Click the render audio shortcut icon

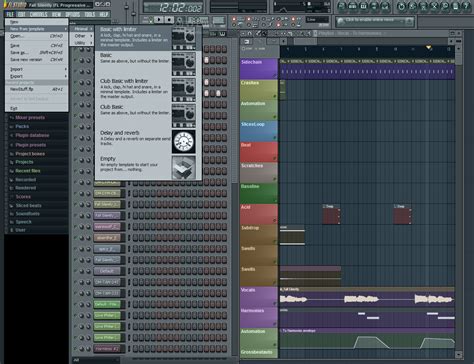click(423, 6)
